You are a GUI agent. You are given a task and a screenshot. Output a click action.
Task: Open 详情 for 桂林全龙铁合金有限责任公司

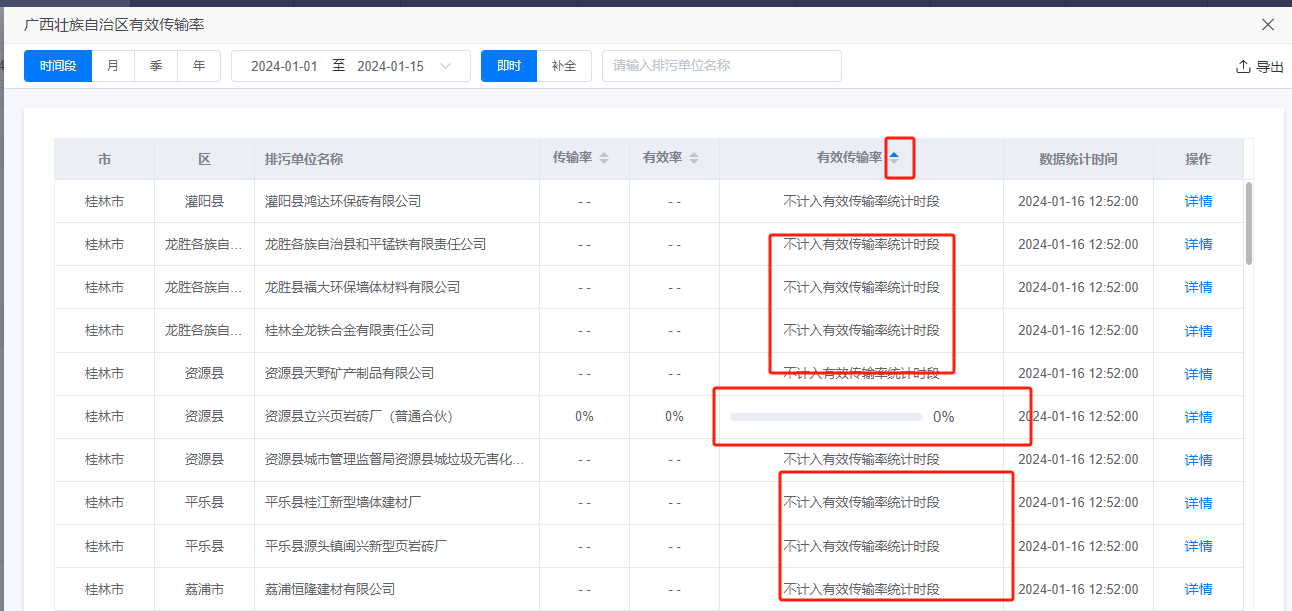(x=1198, y=330)
